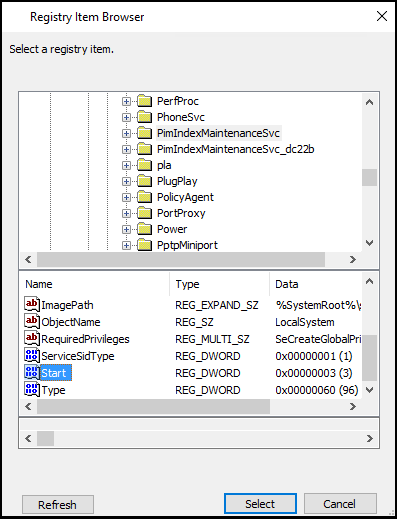
Task: Select the PhoneSvc key label
Action: [181, 117]
